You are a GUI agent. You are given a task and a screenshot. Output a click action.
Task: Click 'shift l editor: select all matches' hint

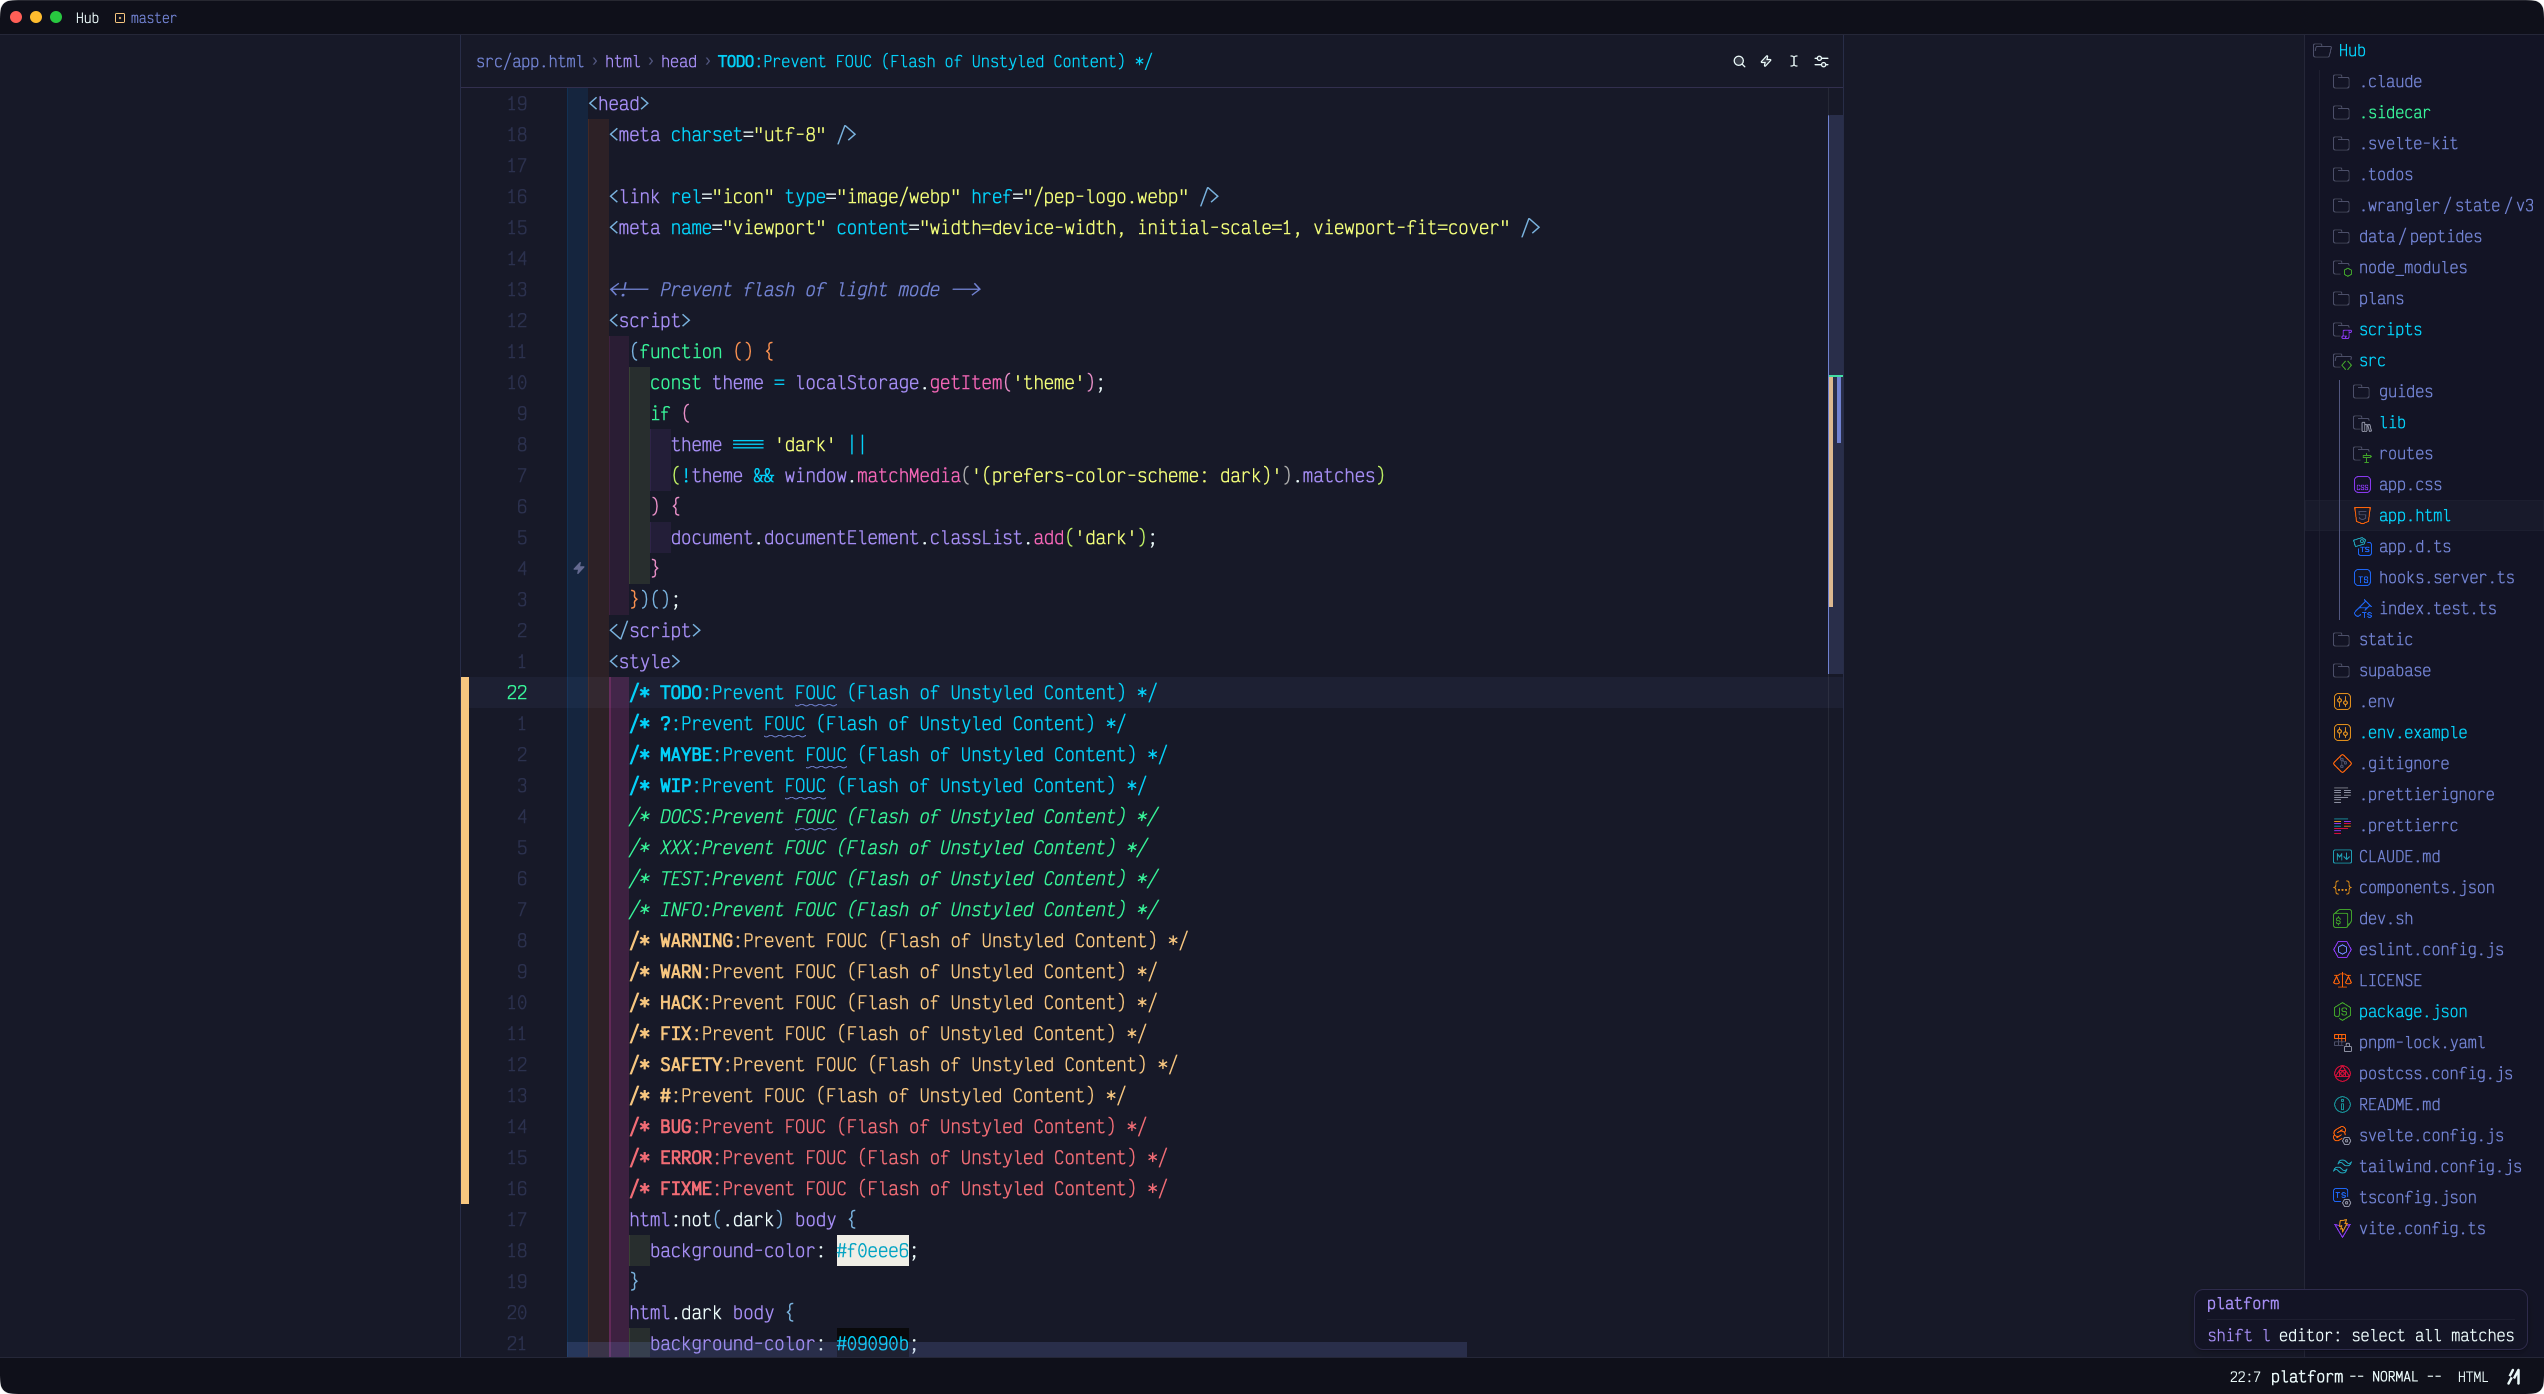[x=2360, y=1336]
